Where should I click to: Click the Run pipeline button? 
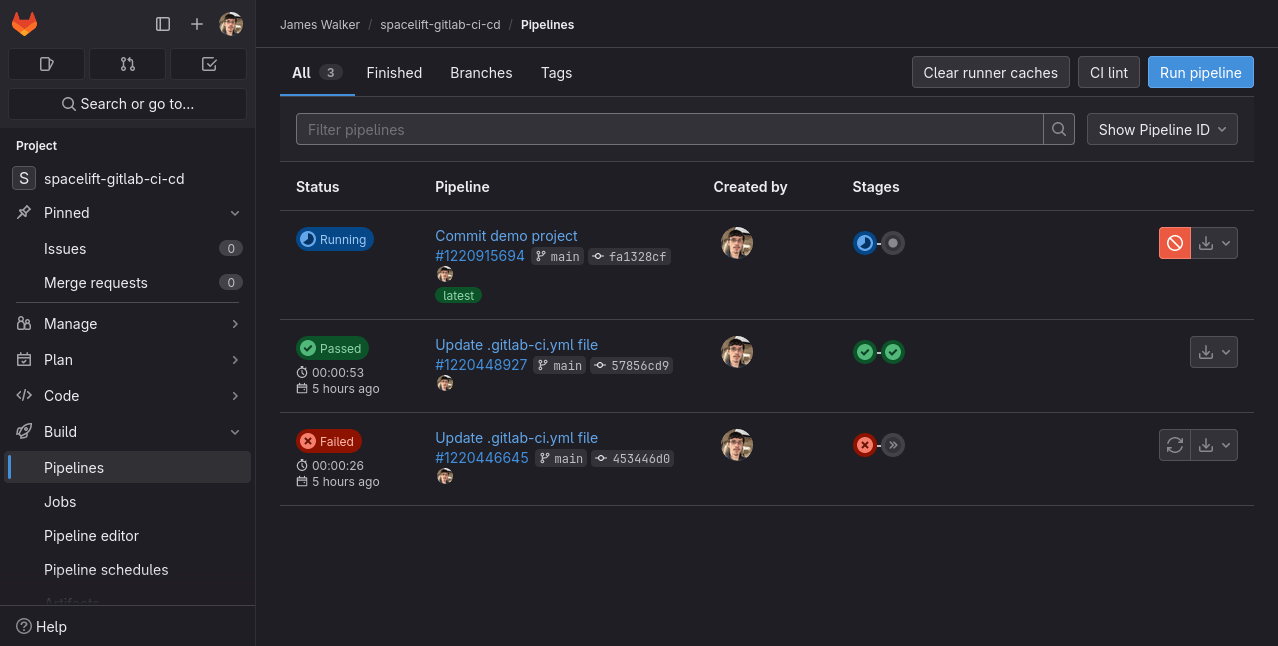click(1200, 71)
